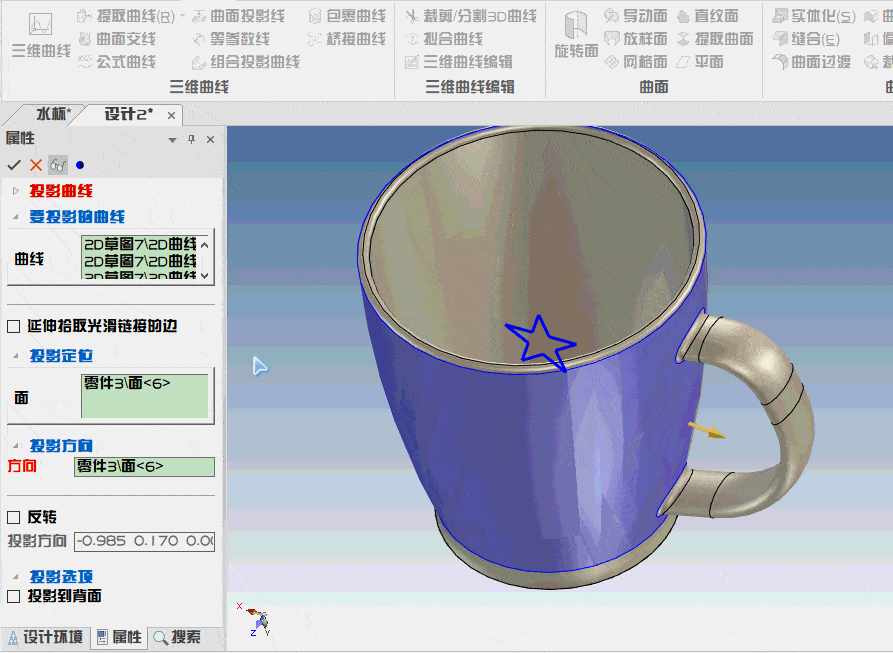Confirm projection with the green check button
Viewport: 893px width, 653px height.
[x=13, y=164]
